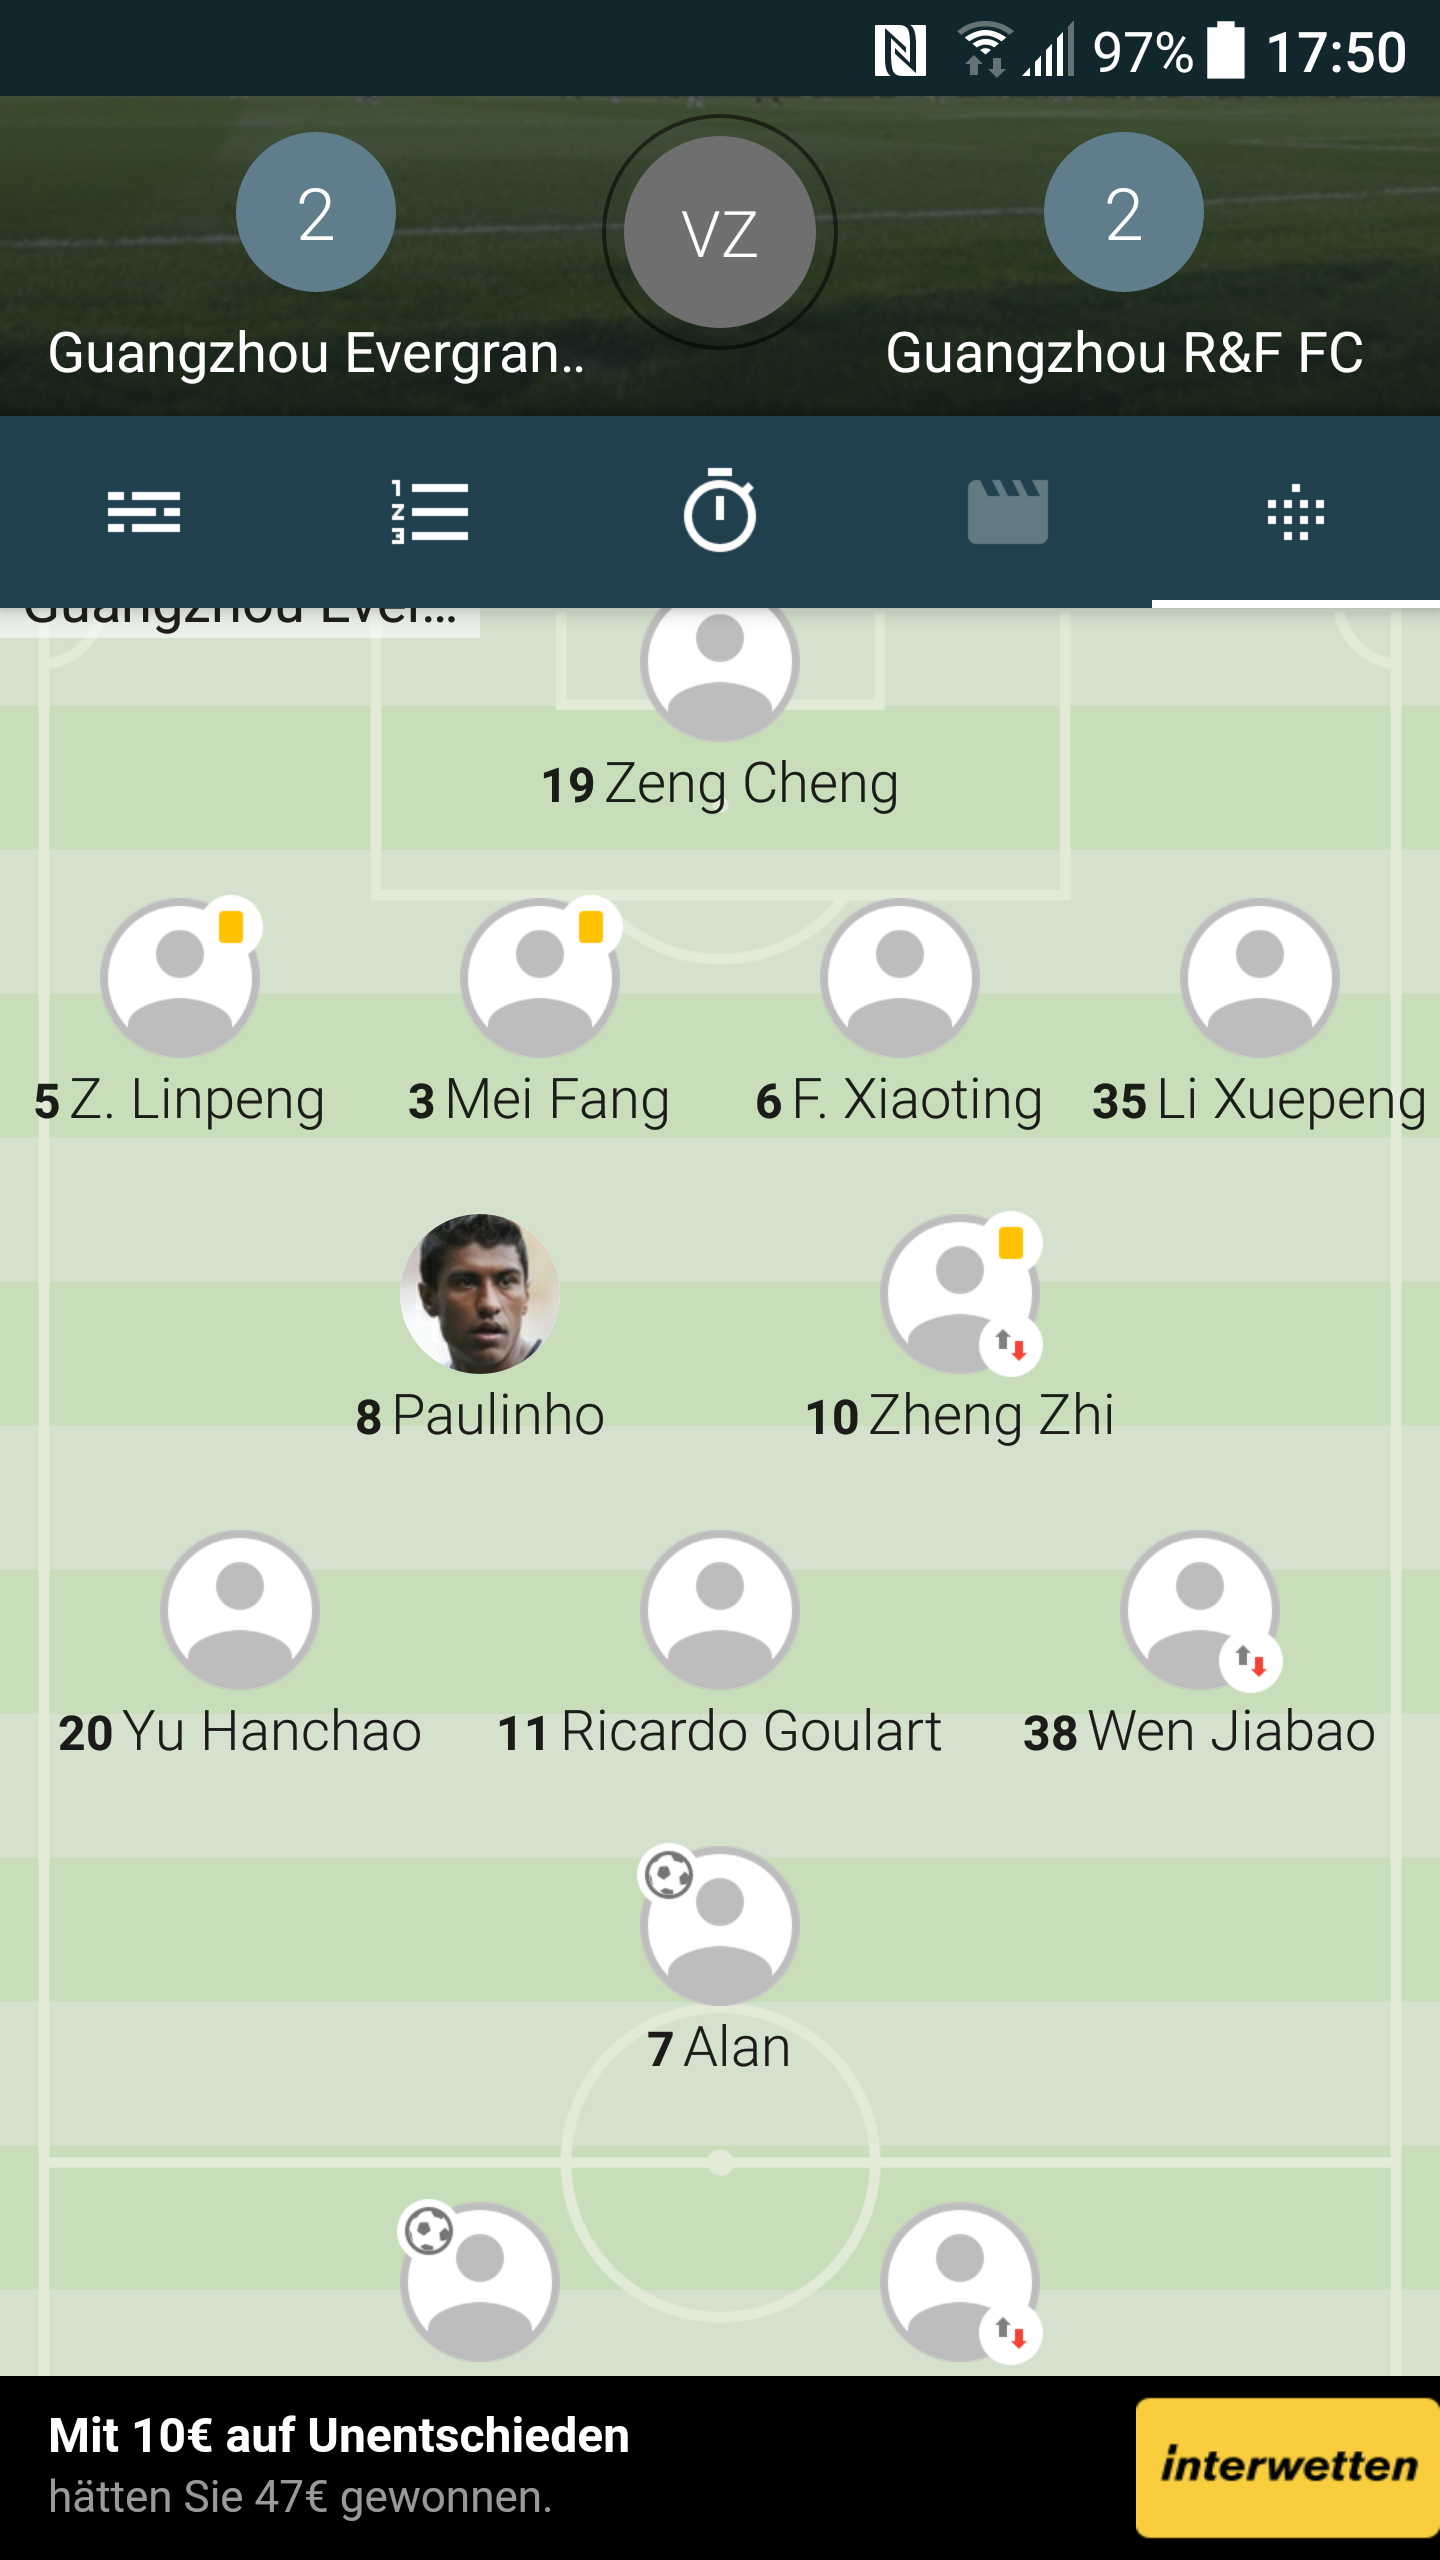
Task: Tap Alan's goal ball icon
Action: coord(669,1874)
